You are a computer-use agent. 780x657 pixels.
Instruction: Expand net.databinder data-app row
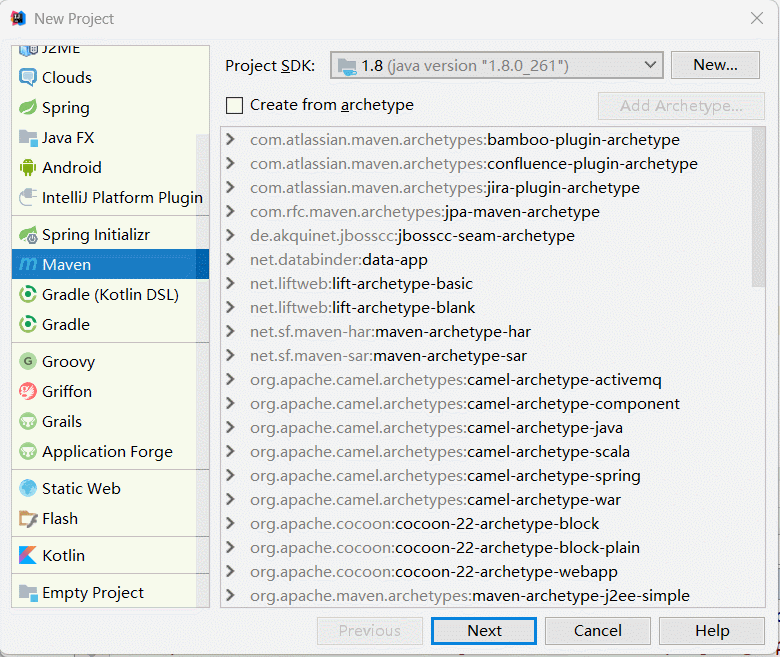[230, 259]
